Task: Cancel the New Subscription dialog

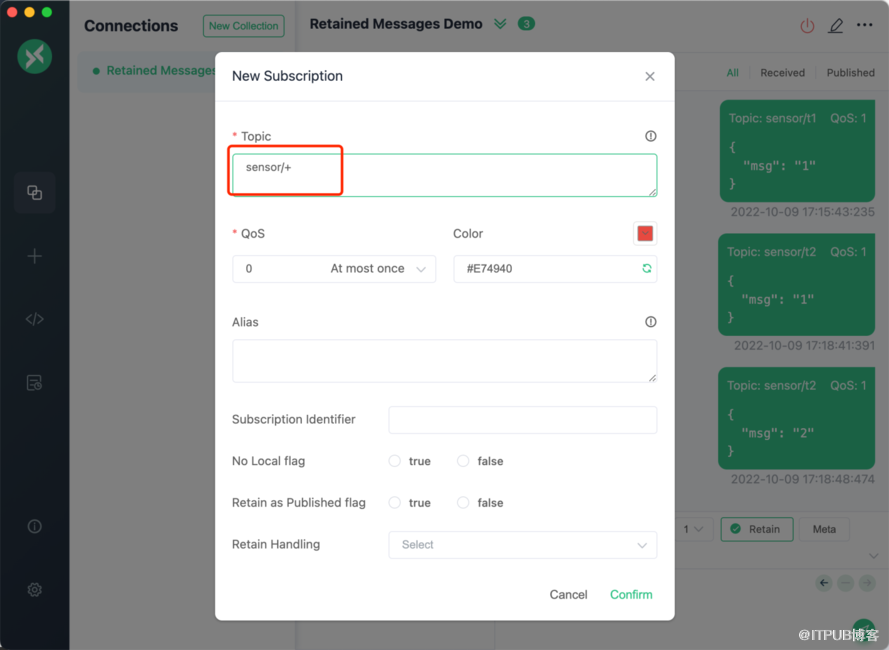Action: (x=568, y=594)
